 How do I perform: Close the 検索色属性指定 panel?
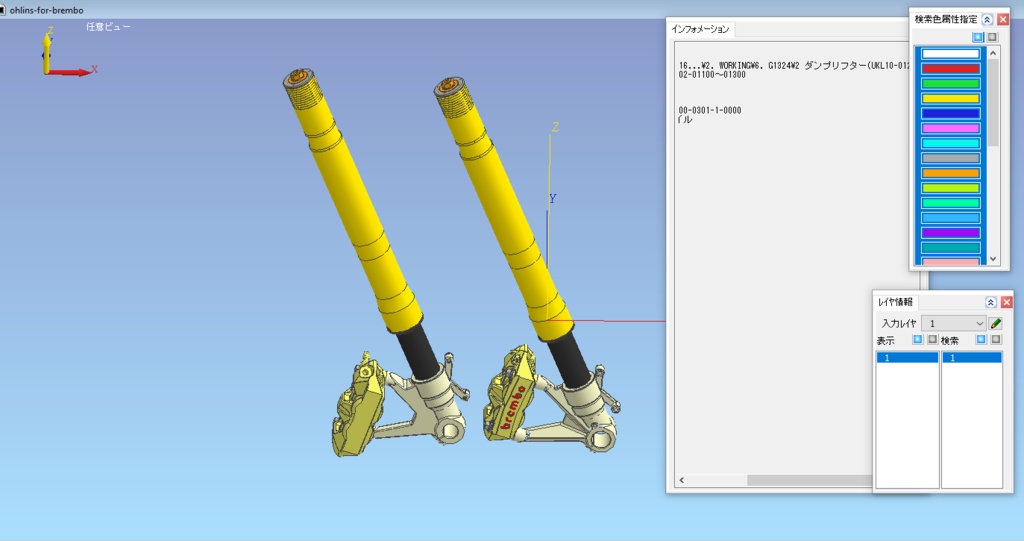tap(1003, 20)
